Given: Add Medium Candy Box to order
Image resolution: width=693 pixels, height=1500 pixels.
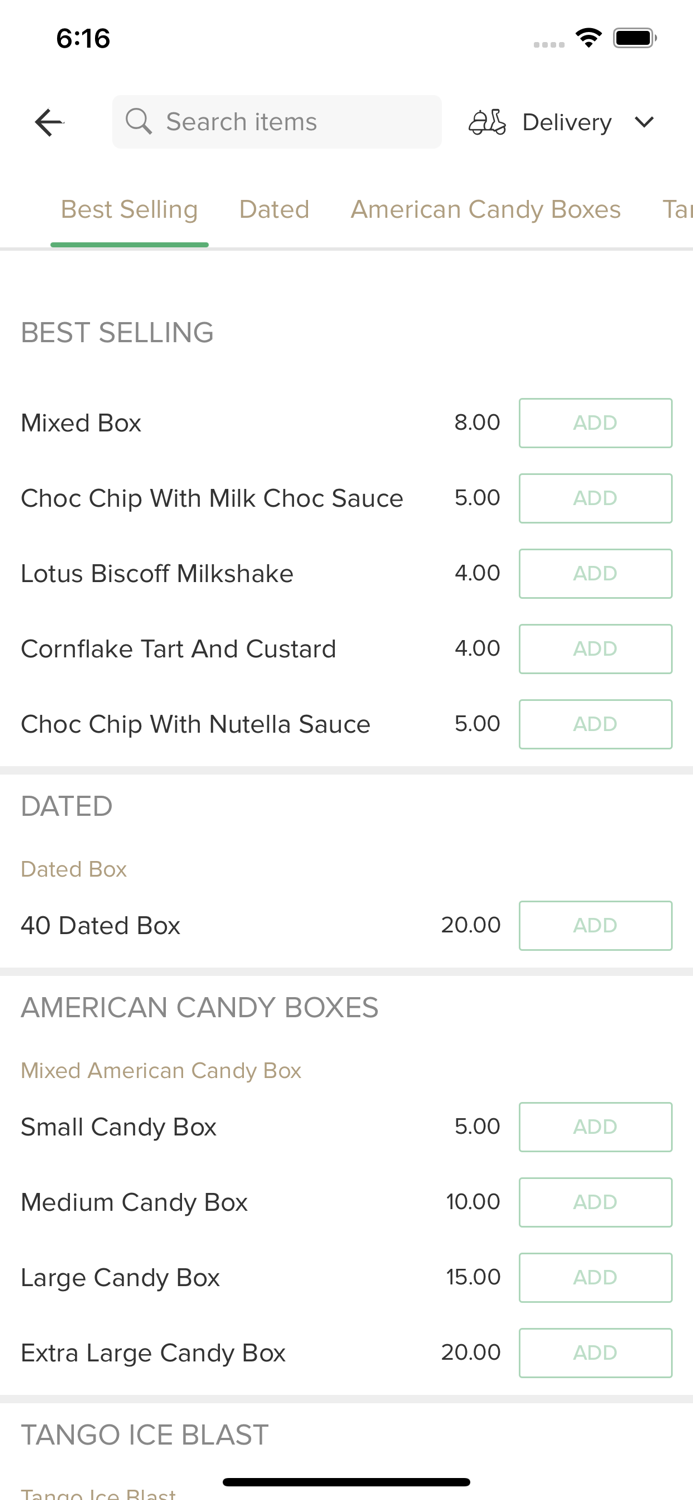Looking at the screenshot, I should pyautogui.click(x=595, y=1202).
